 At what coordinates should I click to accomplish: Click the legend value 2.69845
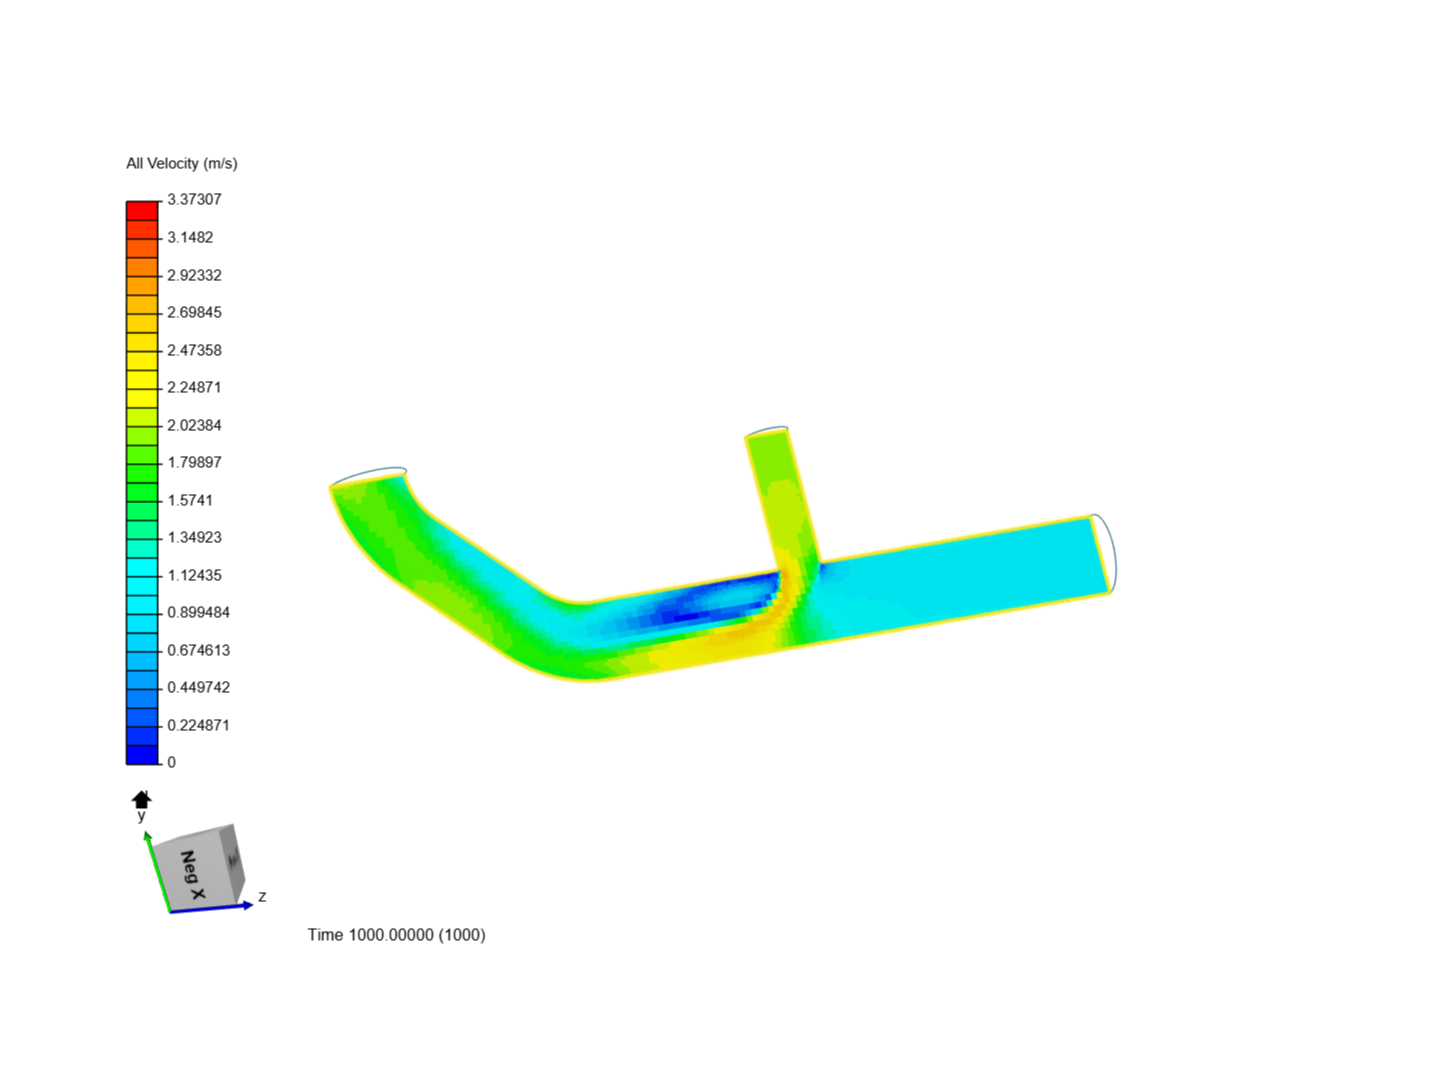pos(194,312)
